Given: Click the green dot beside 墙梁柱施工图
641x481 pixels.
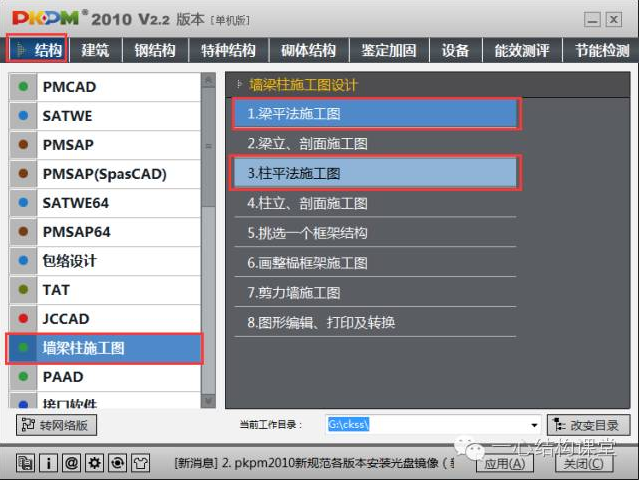Looking at the screenshot, I should [23, 348].
